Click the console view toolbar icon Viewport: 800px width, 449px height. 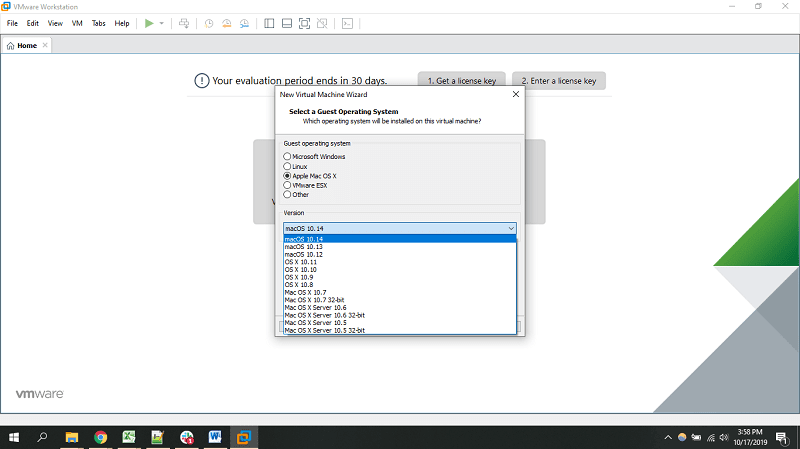[347, 23]
